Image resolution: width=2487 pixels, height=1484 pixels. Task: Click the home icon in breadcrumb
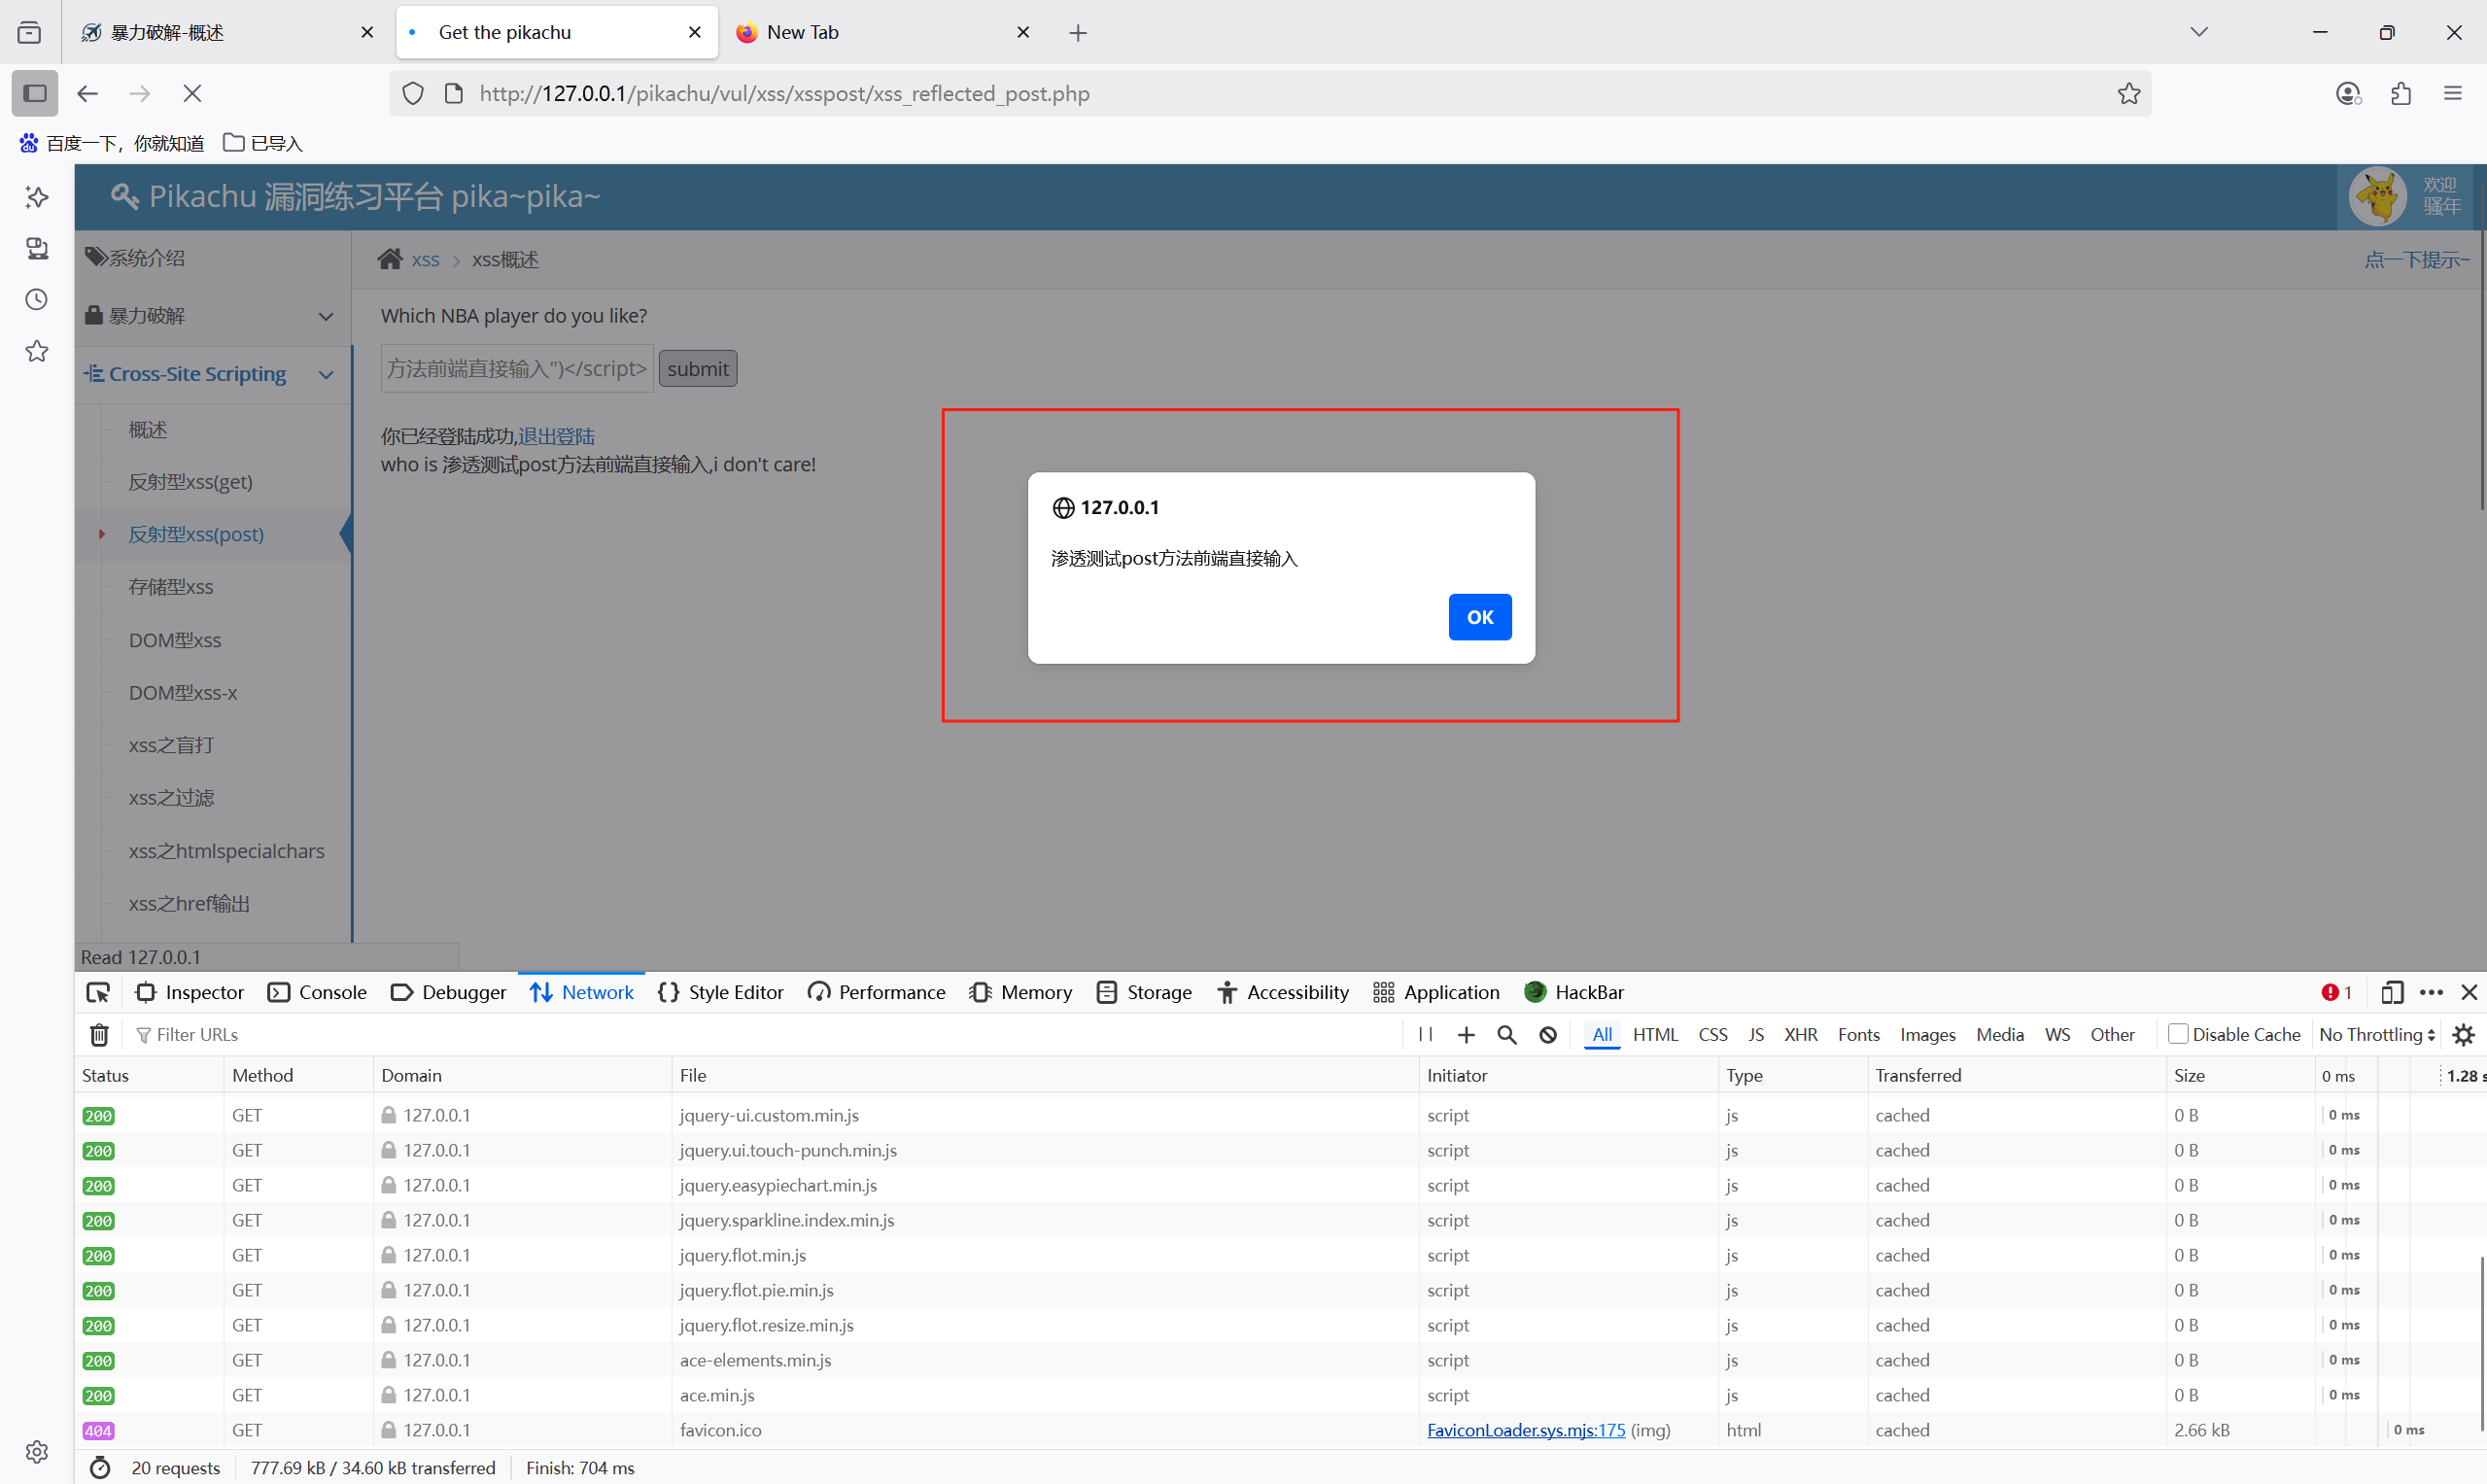[x=390, y=259]
